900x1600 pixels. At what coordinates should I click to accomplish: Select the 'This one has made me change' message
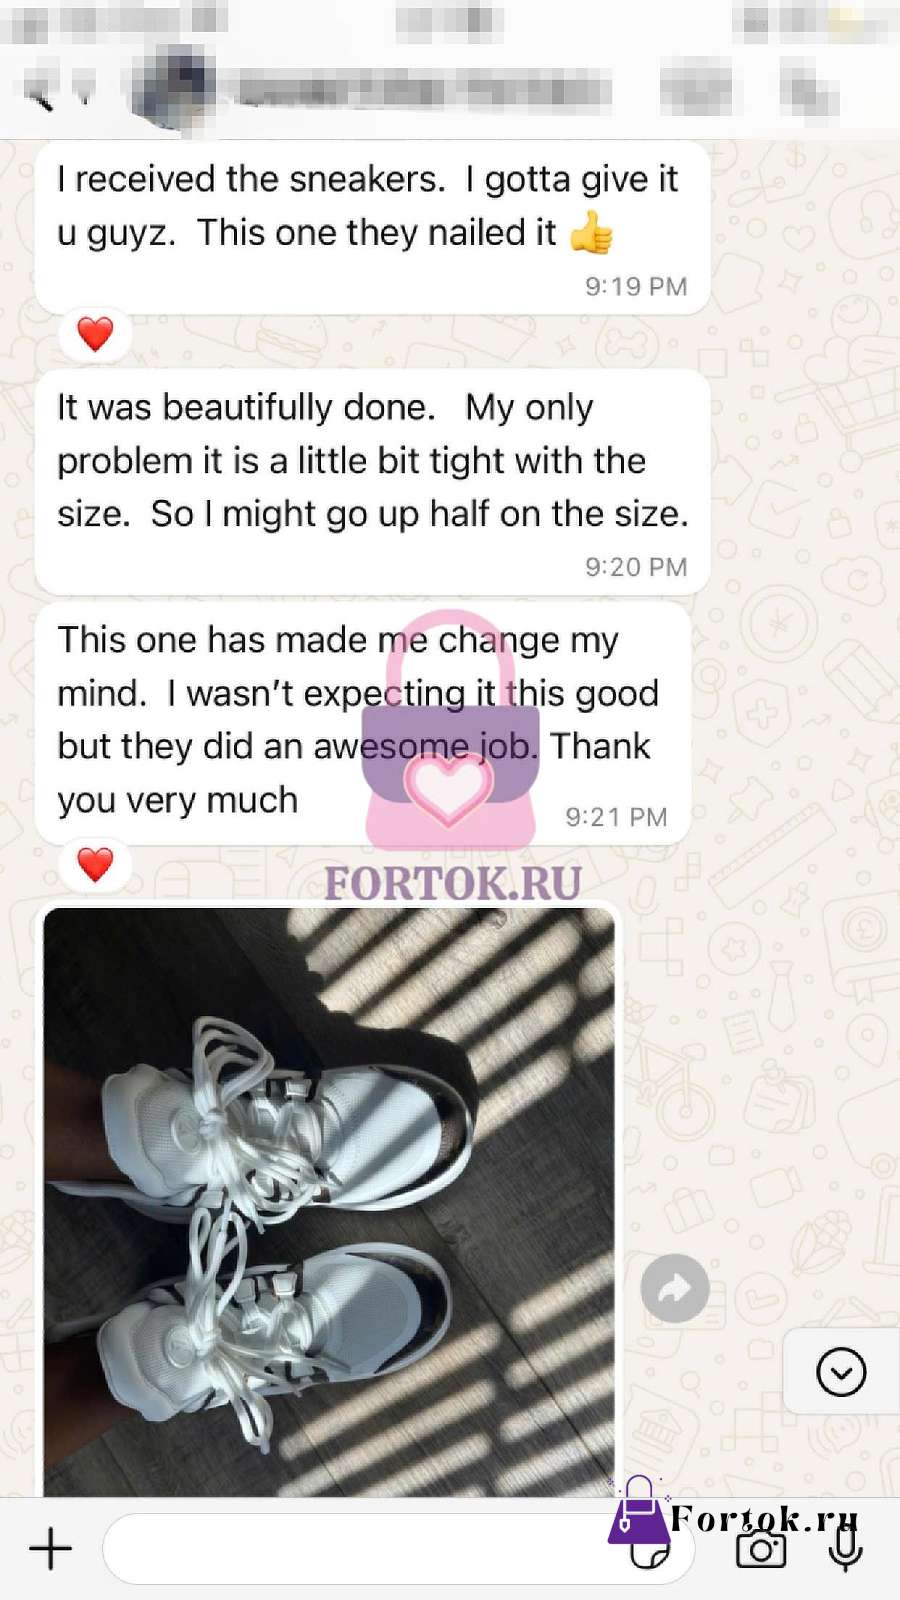click(x=363, y=723)
